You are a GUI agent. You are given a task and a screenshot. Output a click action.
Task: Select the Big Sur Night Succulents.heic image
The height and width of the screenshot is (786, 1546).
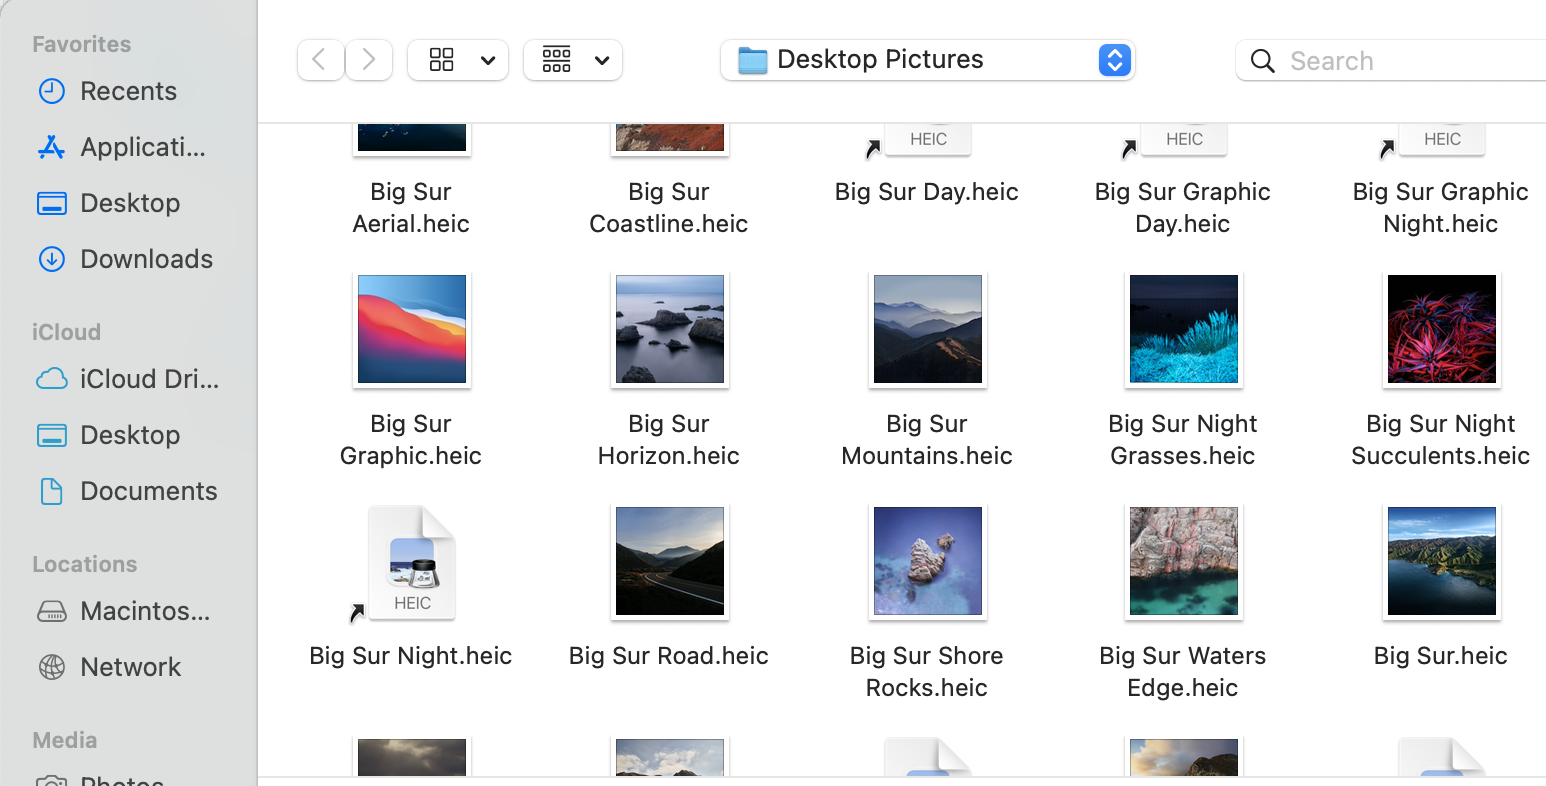click(x=1440, y=330)
